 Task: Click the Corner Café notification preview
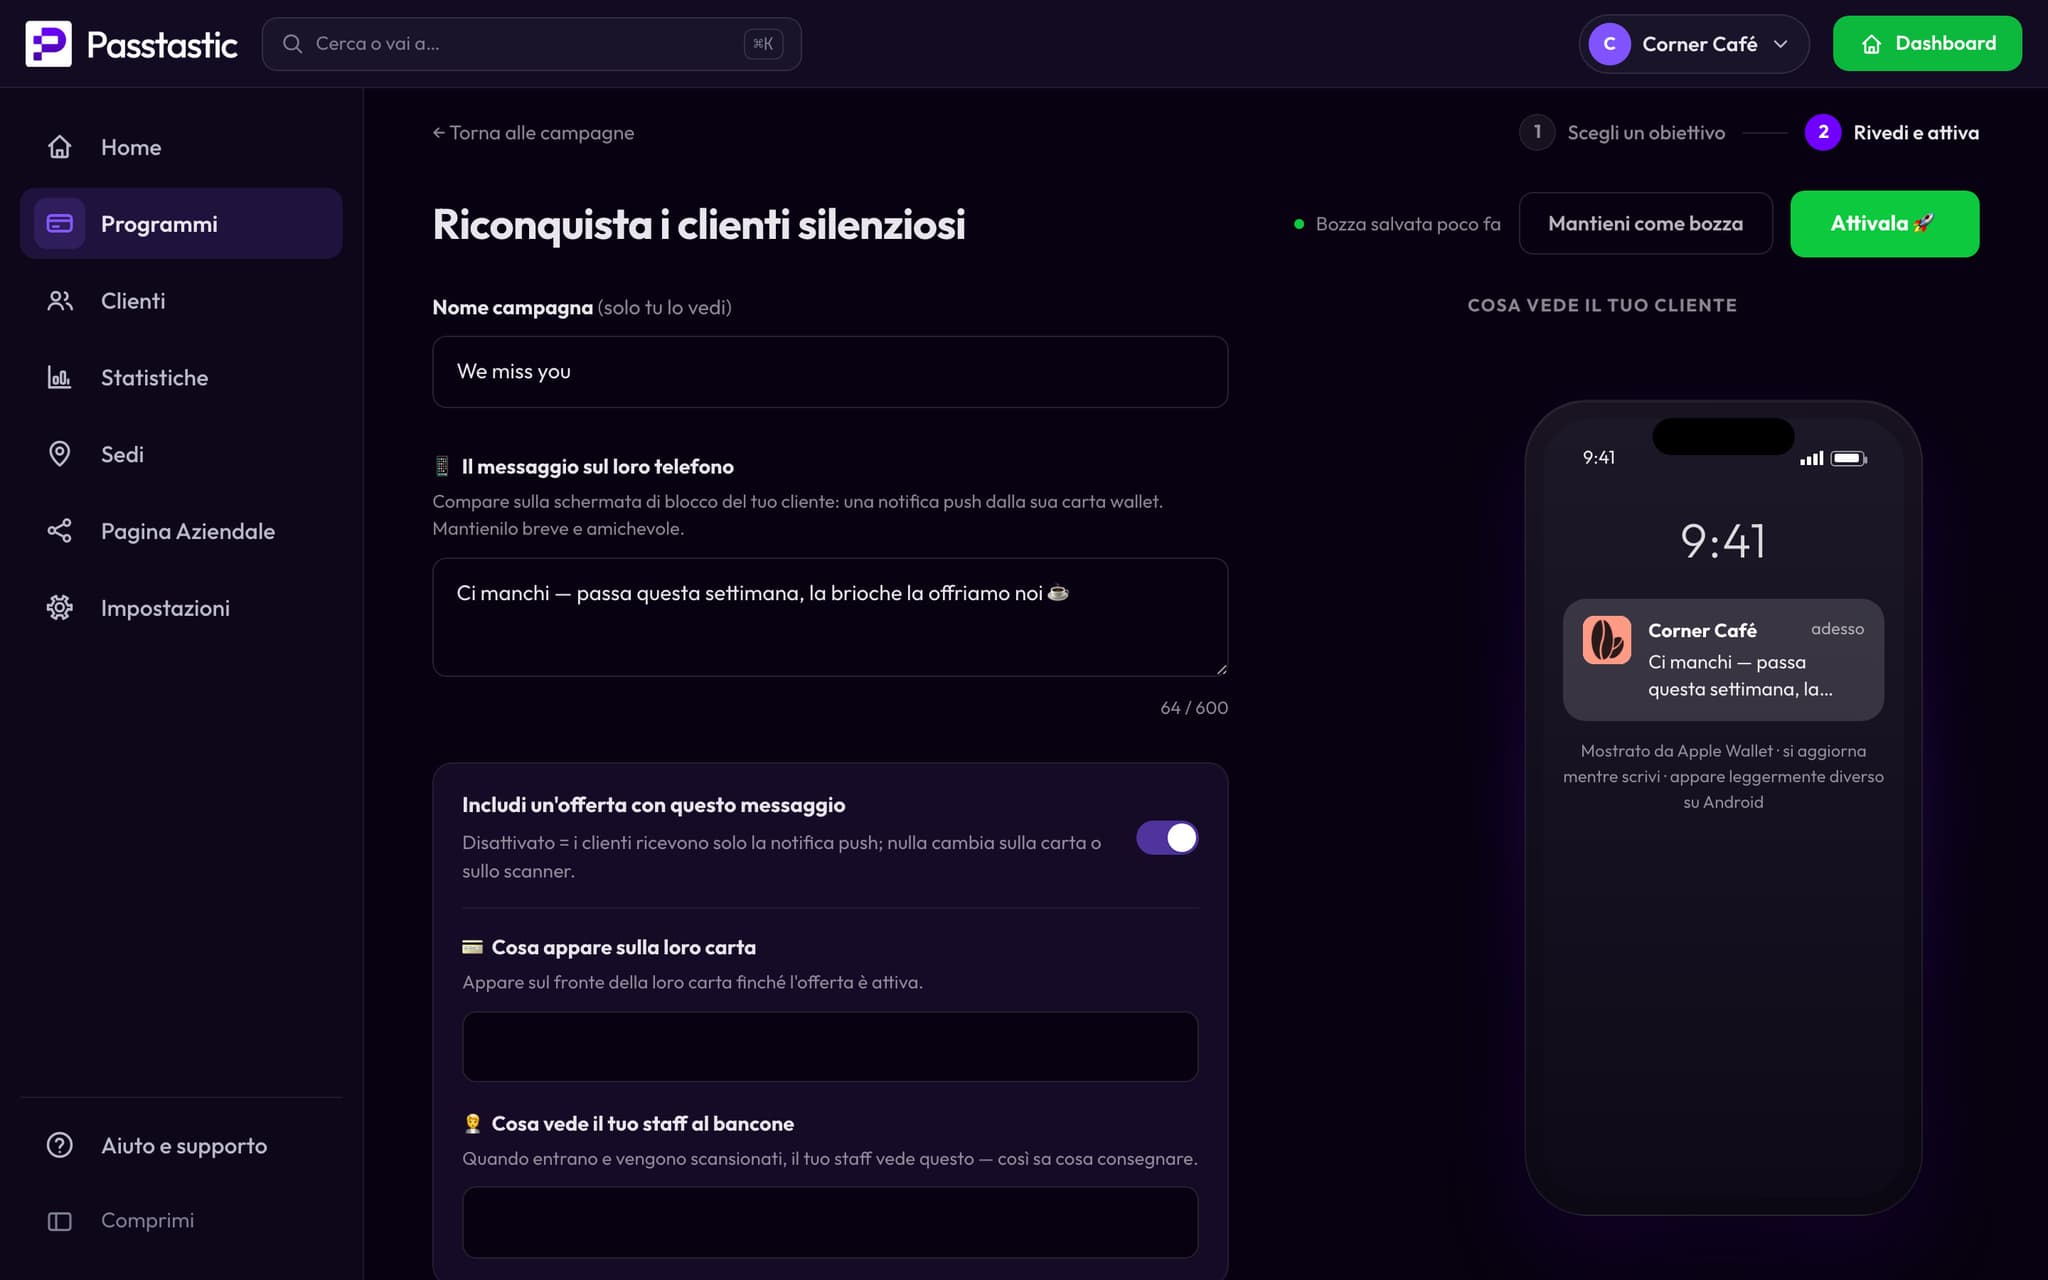(x=1723, y=660)
